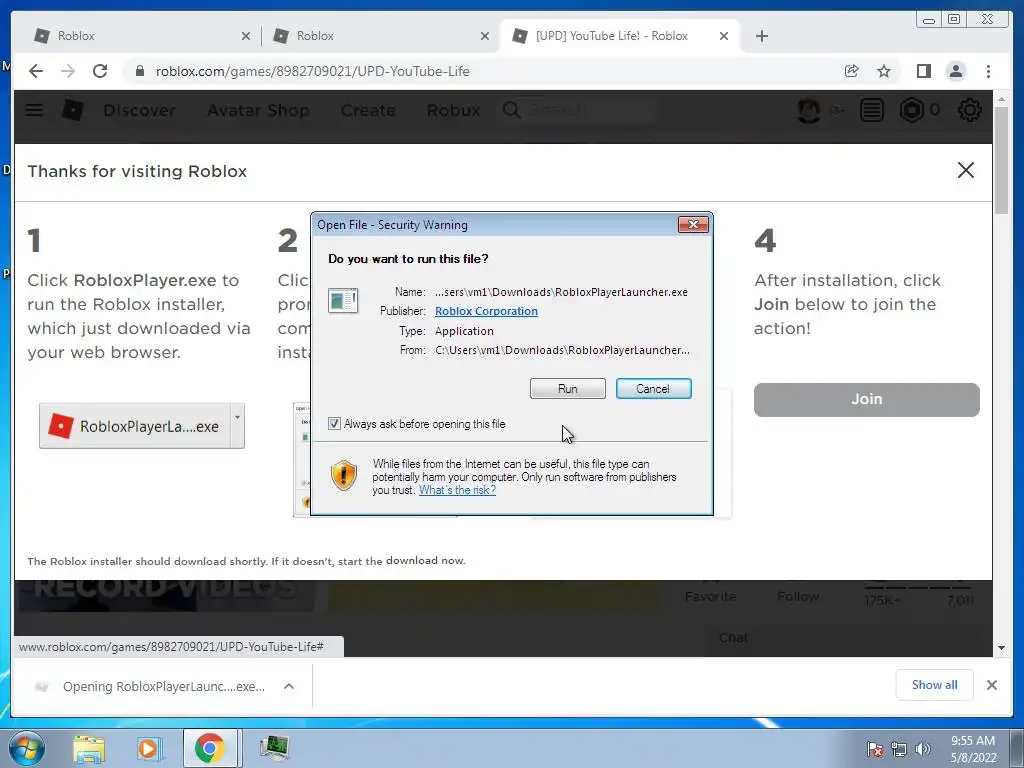The image size is (1024, 768).
Task: Open Windows Explorer from the taskbar
Action: coord(89,748)
